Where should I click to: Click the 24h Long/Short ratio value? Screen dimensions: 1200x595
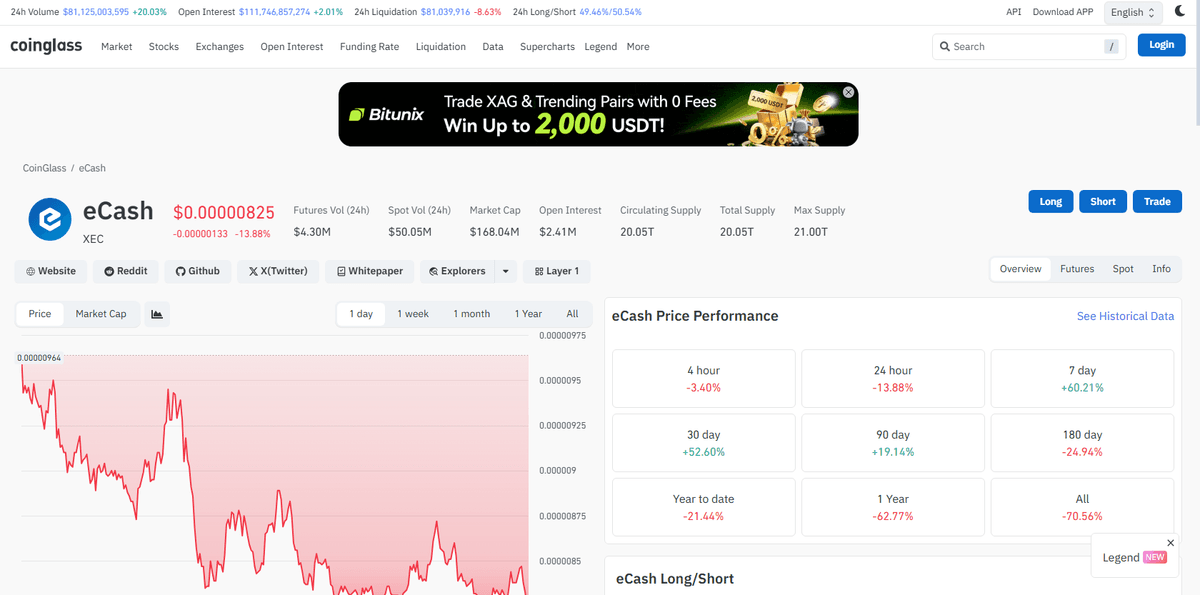coord(610,12)
